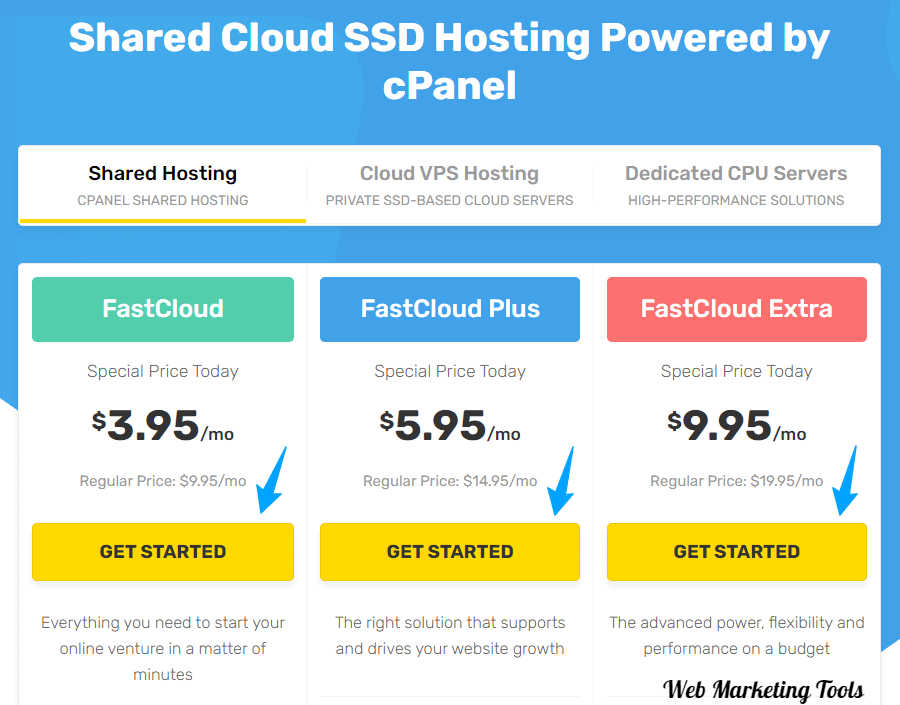Click 'Regular Price: $19.95/mo' text
The width and height of the screenshot is (900, 705).
[737, 481]
